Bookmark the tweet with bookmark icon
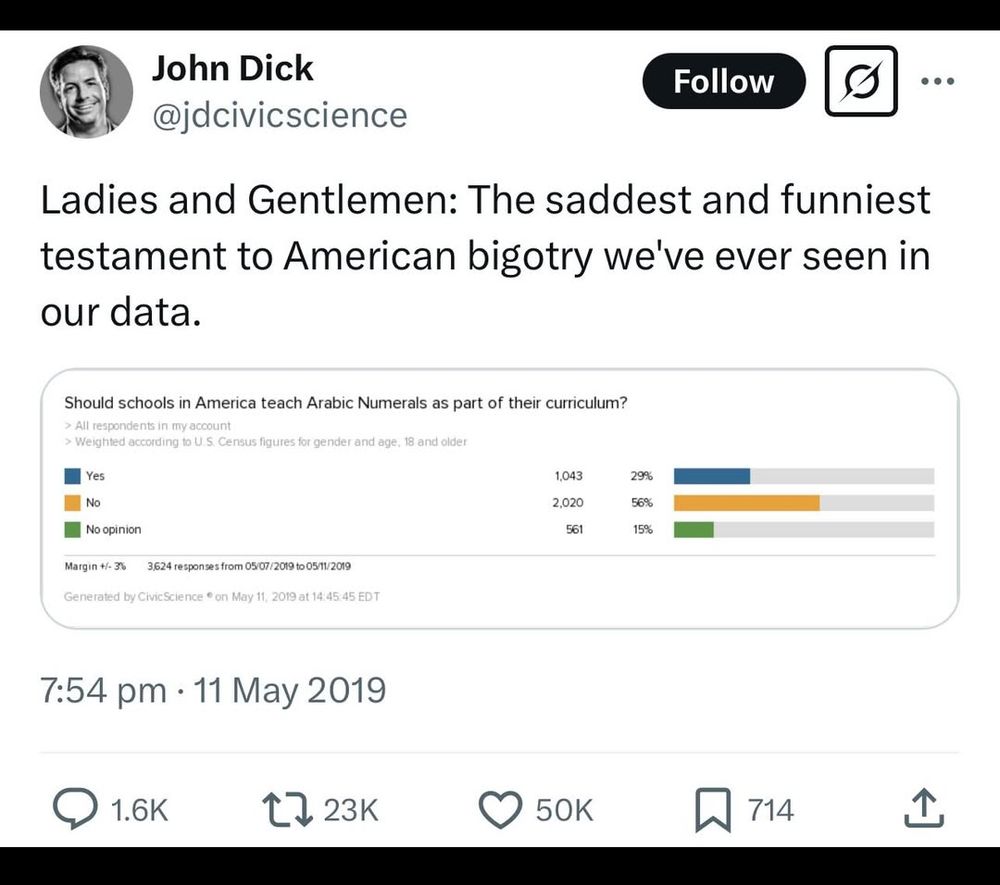Image resolution: width=1000 pixels, height=885 pixels. [x=712, y=810]
